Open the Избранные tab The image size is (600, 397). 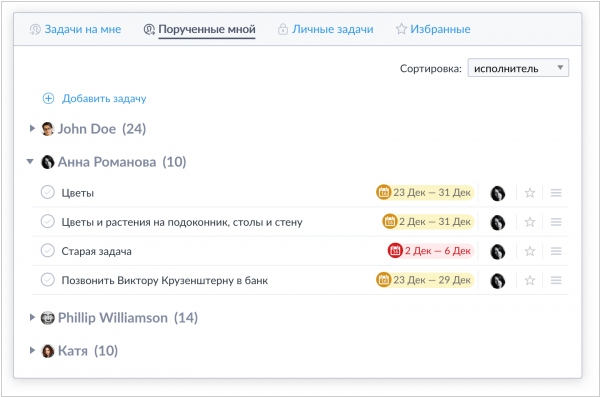pos(433,29)
